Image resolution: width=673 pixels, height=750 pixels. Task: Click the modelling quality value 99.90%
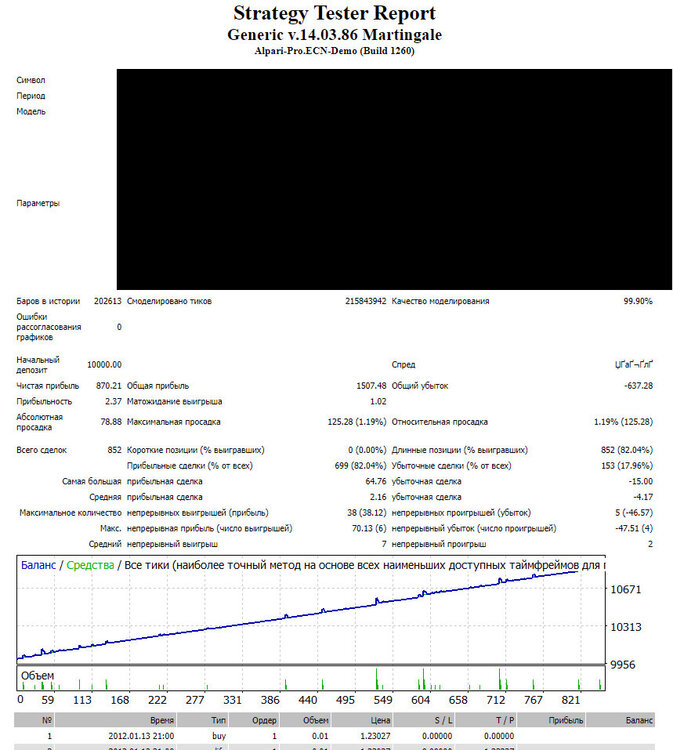coord(638,301)
